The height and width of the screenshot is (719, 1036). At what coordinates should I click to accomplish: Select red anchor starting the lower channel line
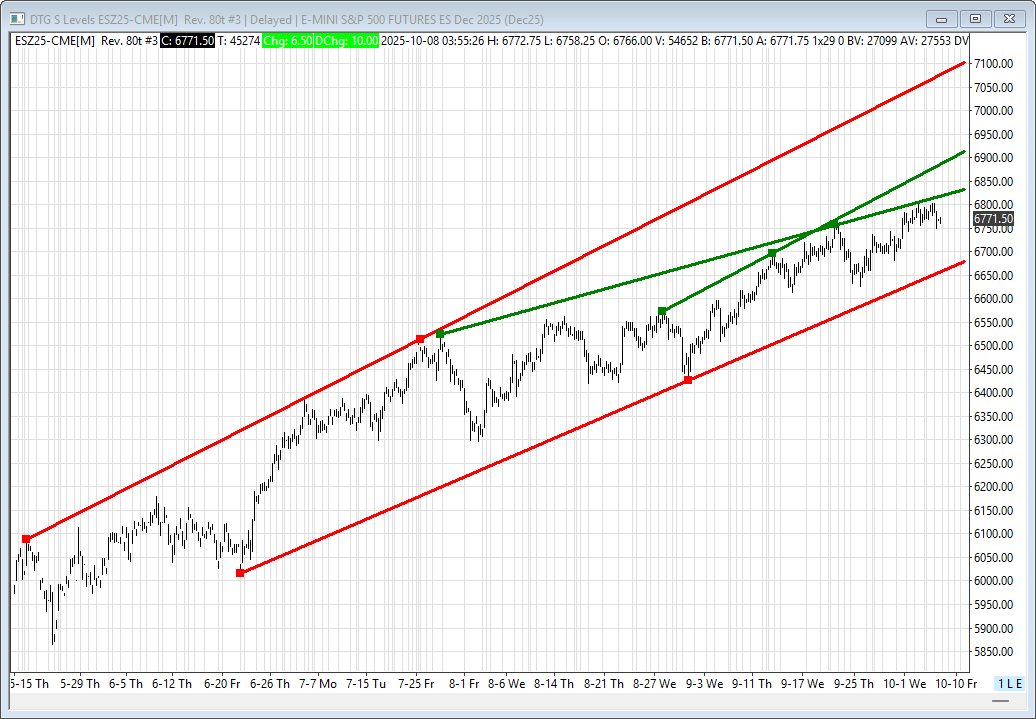(240, 573)
